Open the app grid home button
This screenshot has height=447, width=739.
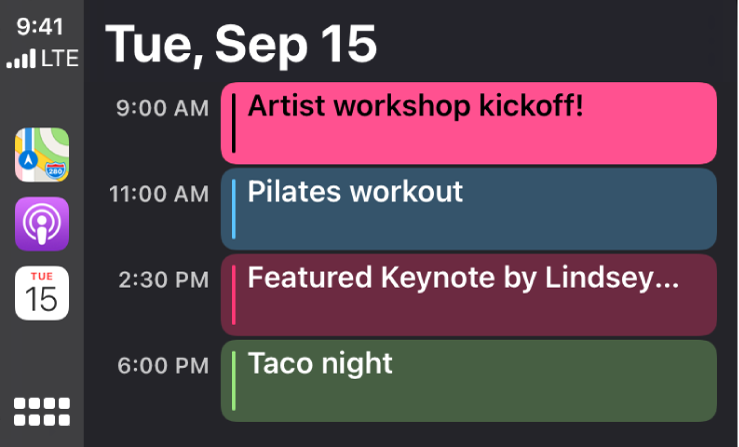[x=42, y=412]
